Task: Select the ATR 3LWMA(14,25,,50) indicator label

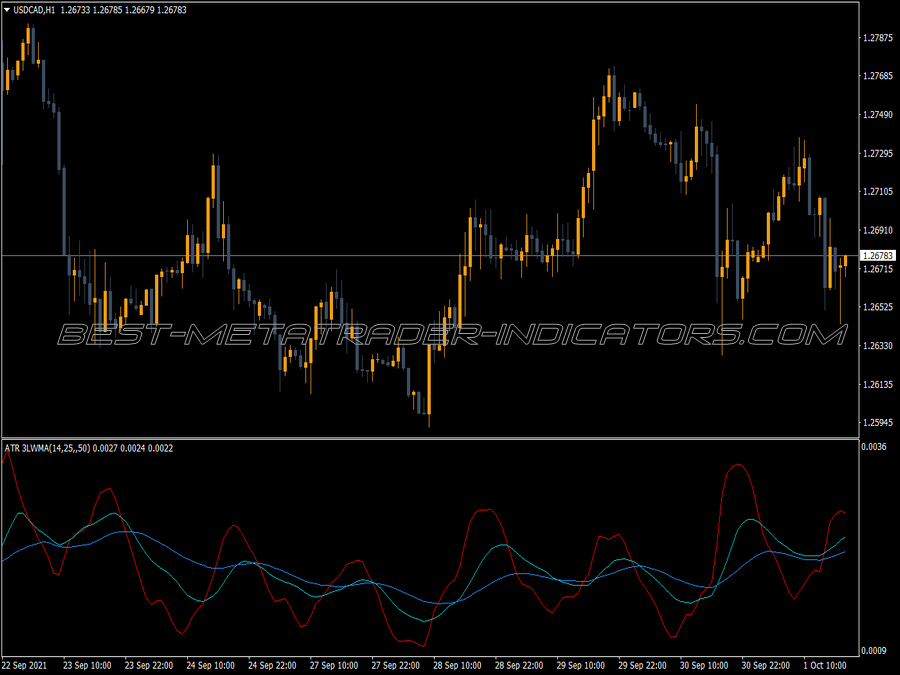Action: click(x=47, y=448)
